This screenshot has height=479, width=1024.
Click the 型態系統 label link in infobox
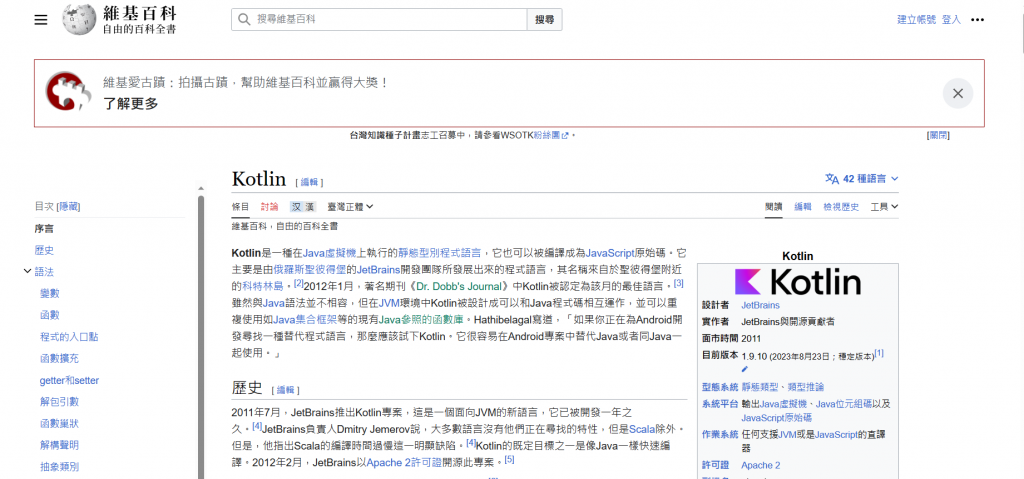click(720, 387)
